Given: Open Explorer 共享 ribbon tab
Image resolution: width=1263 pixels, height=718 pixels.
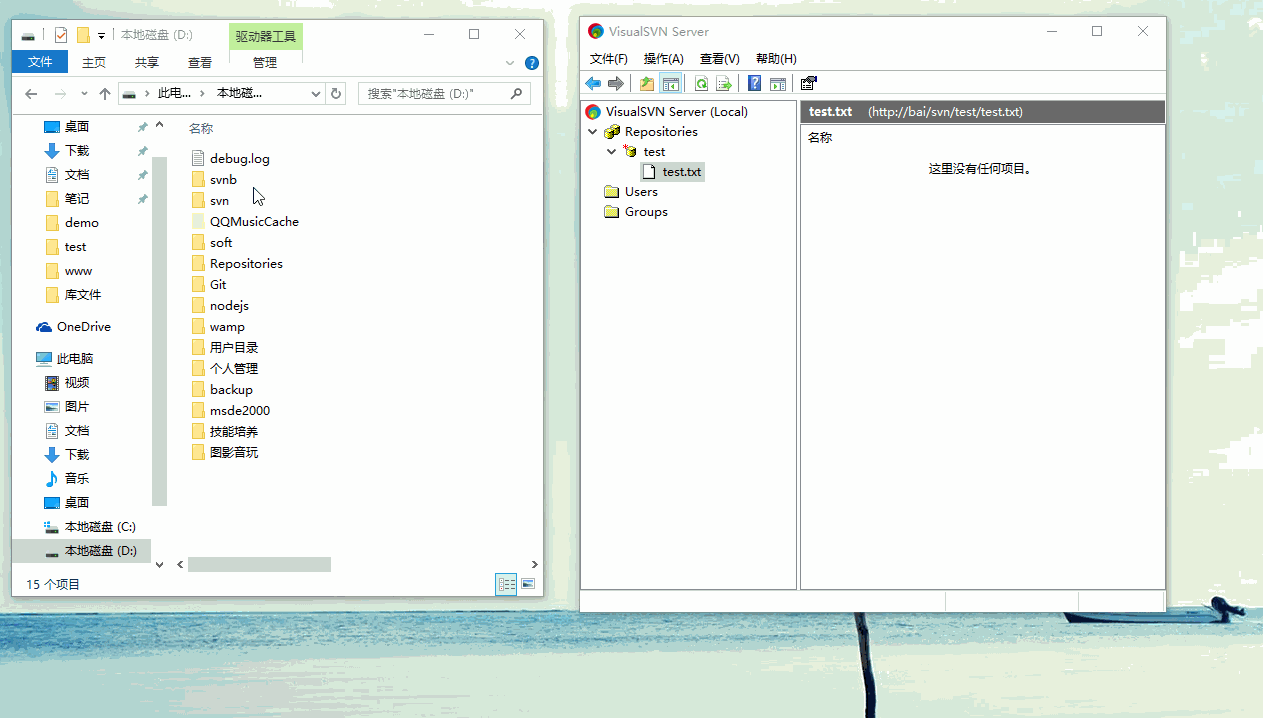Looking at the screenshot, I should point(147,62).
